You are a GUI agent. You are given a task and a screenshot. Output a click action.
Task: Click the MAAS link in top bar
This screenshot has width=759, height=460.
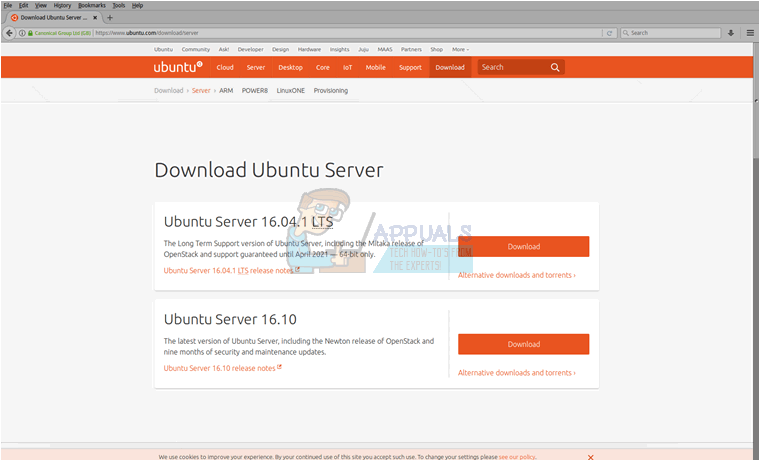point(385,49)
